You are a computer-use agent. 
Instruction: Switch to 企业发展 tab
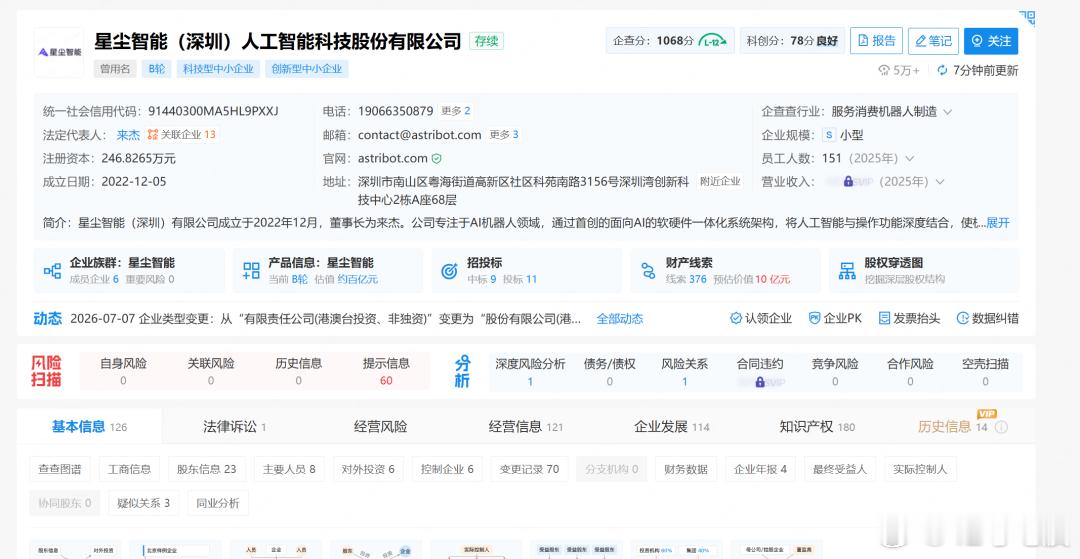pos(672,427)
